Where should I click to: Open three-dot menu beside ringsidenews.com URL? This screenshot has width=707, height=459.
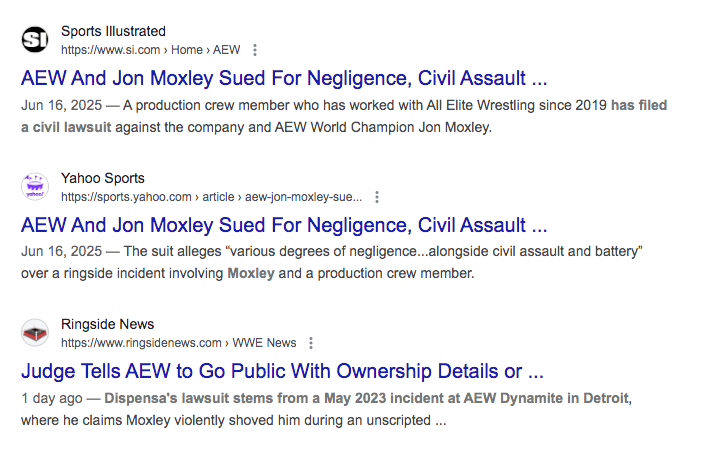(x=311, y=343)
